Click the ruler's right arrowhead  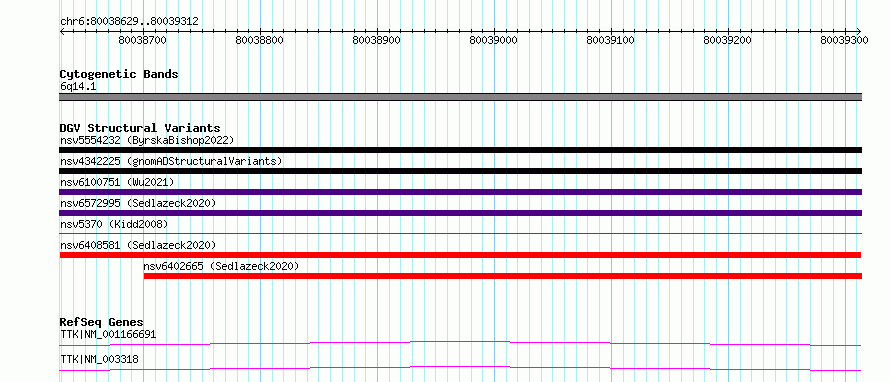pyautogui.click(x=859, y=31)
